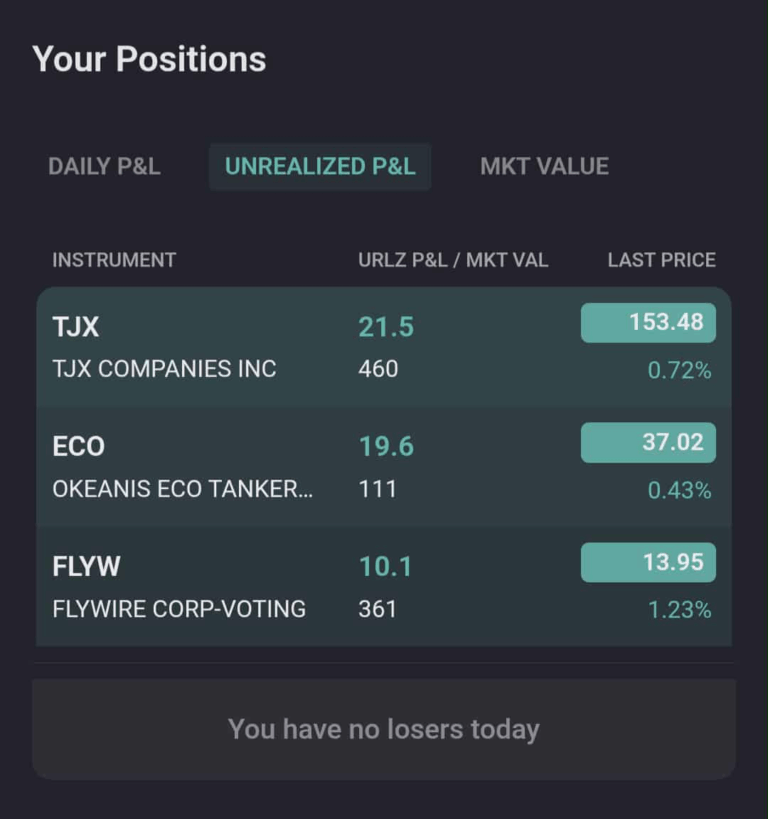Click the TJX COMPANIES INC name
The width and height of the screenshot is (768, 819).
pos(164,369)
